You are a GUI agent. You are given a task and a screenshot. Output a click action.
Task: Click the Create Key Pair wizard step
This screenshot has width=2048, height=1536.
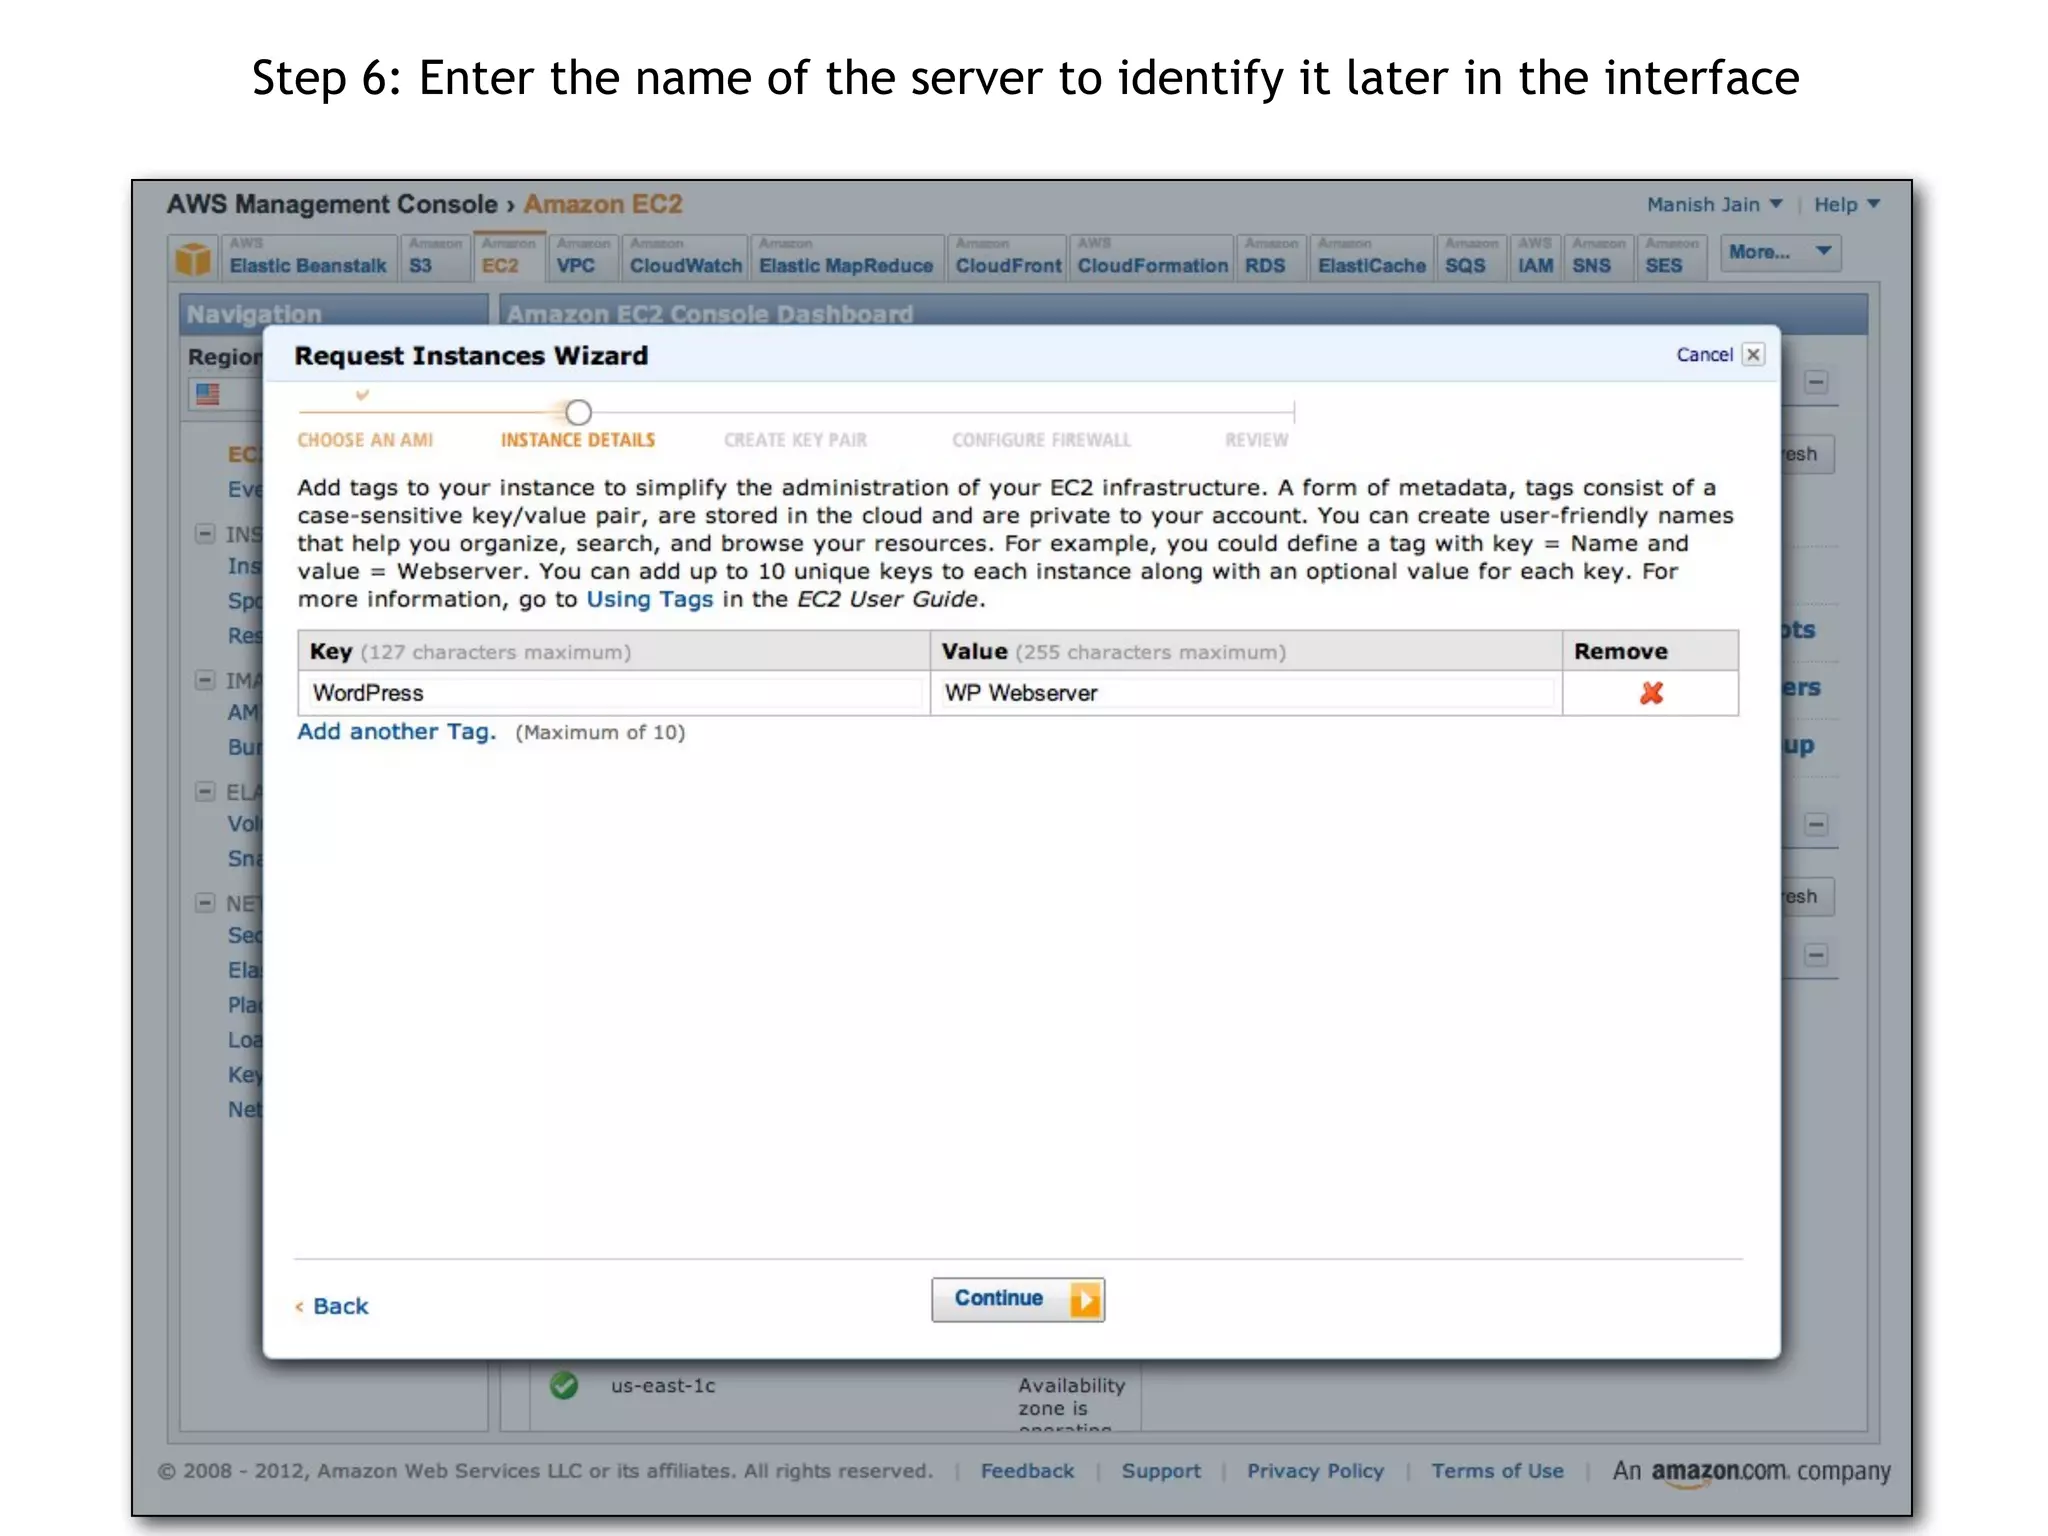pos(795,440)
